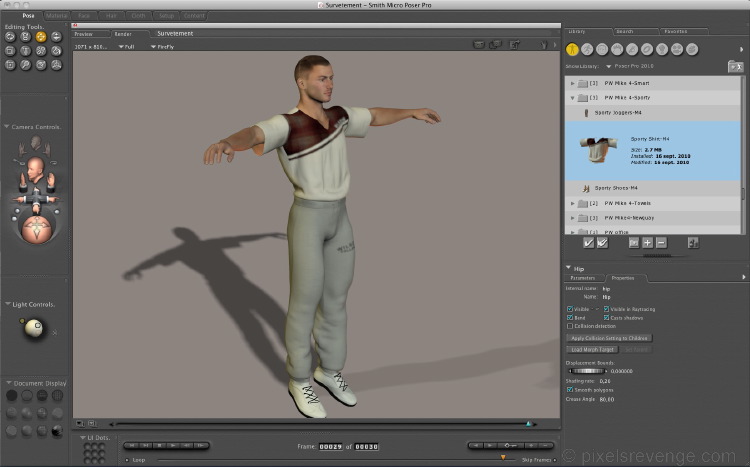Toggle Visible in Raytracing checkbox
This screenshot has height=467, width=750.
click(606, 309)
